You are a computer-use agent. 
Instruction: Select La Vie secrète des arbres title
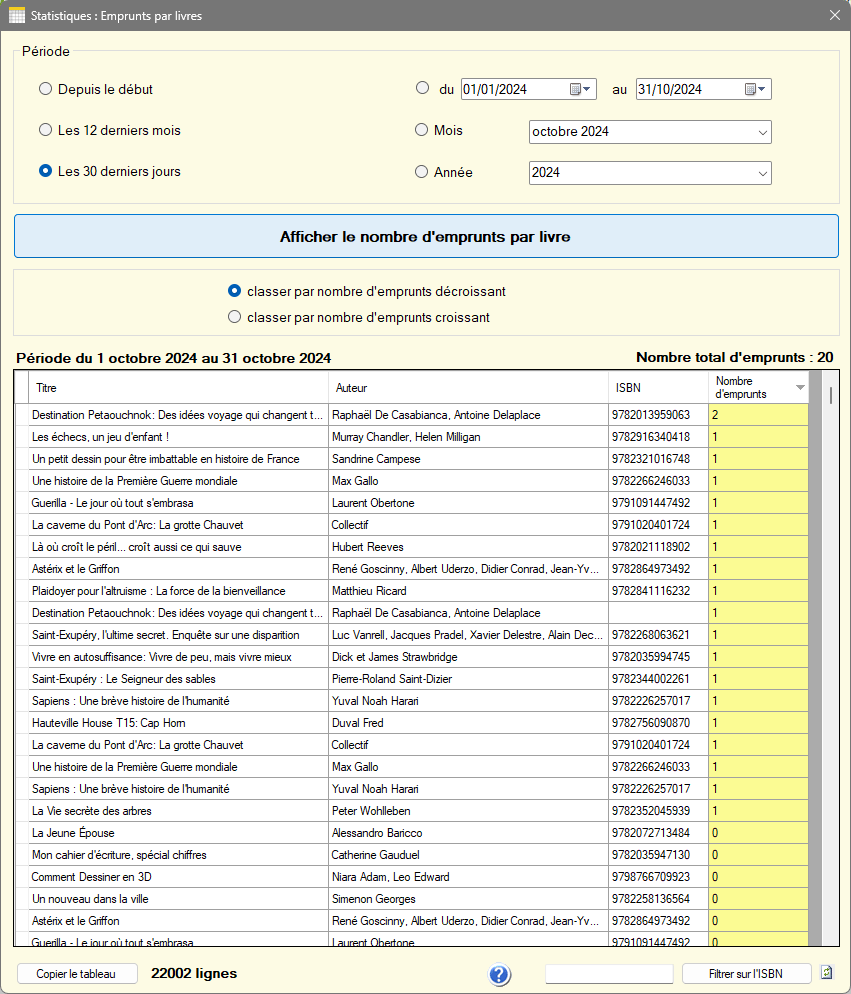click(178, 811)
